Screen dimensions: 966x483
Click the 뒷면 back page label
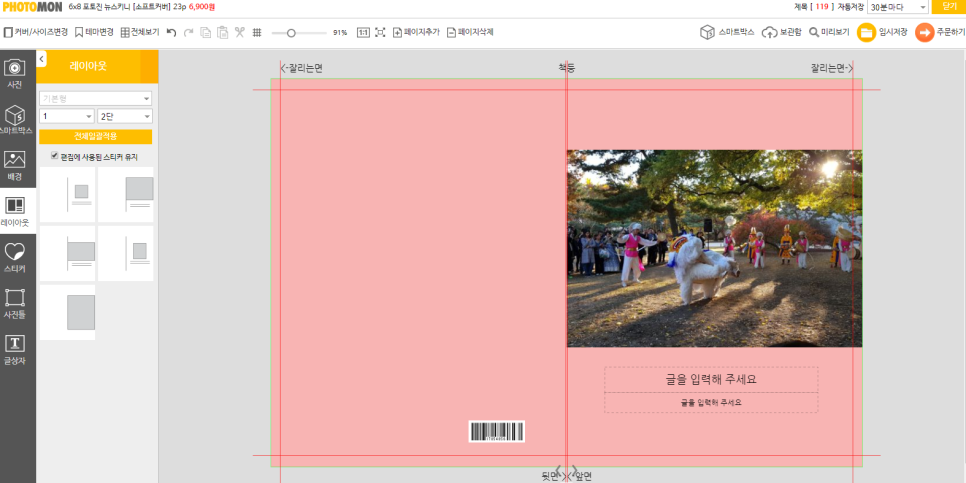550,476
